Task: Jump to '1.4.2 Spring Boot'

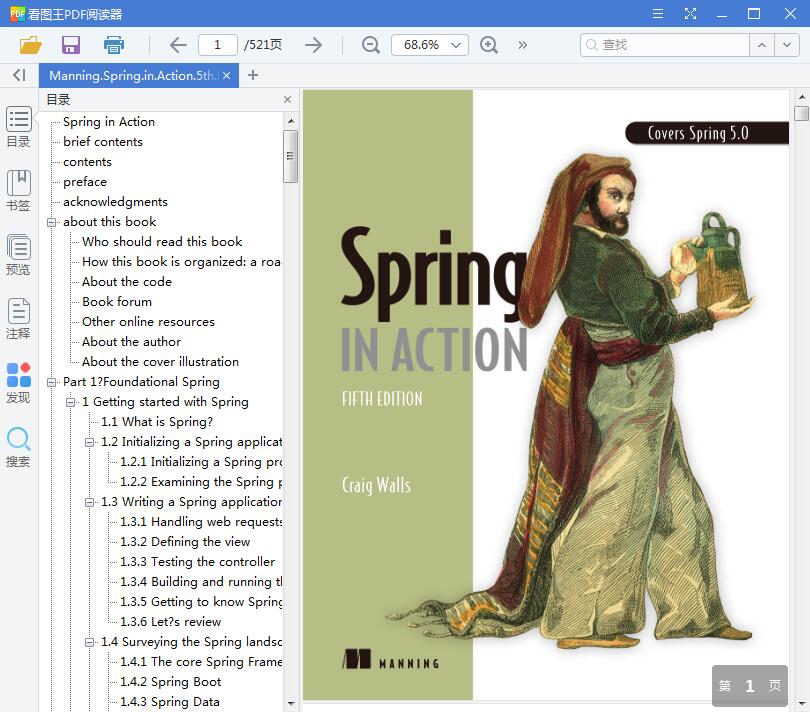Action: tap(170, 682)
